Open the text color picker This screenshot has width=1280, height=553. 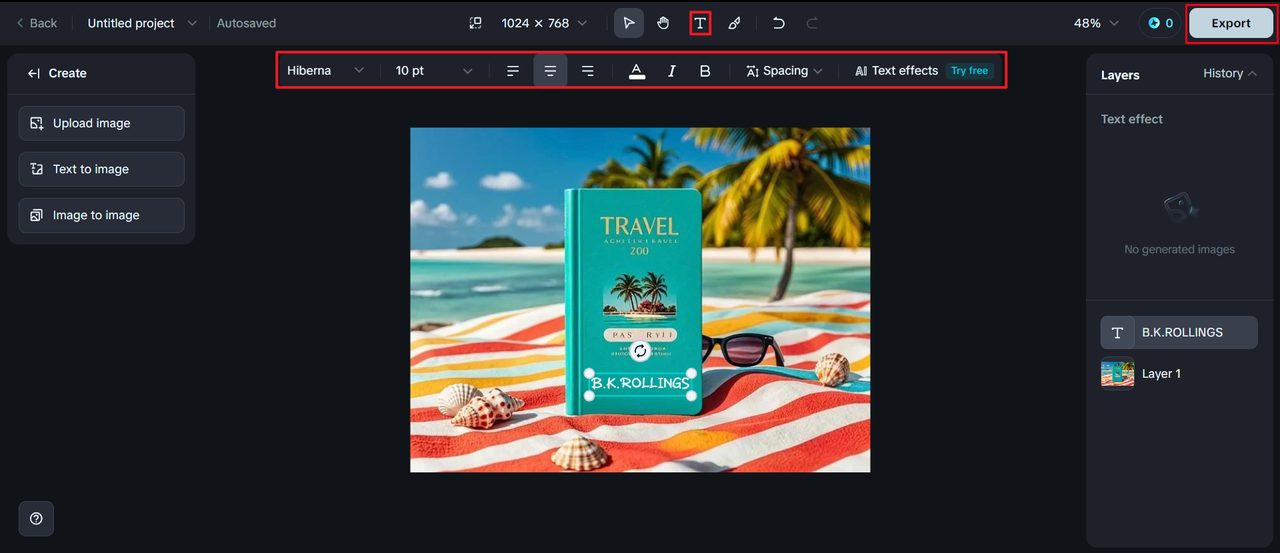tap(637, 71)
